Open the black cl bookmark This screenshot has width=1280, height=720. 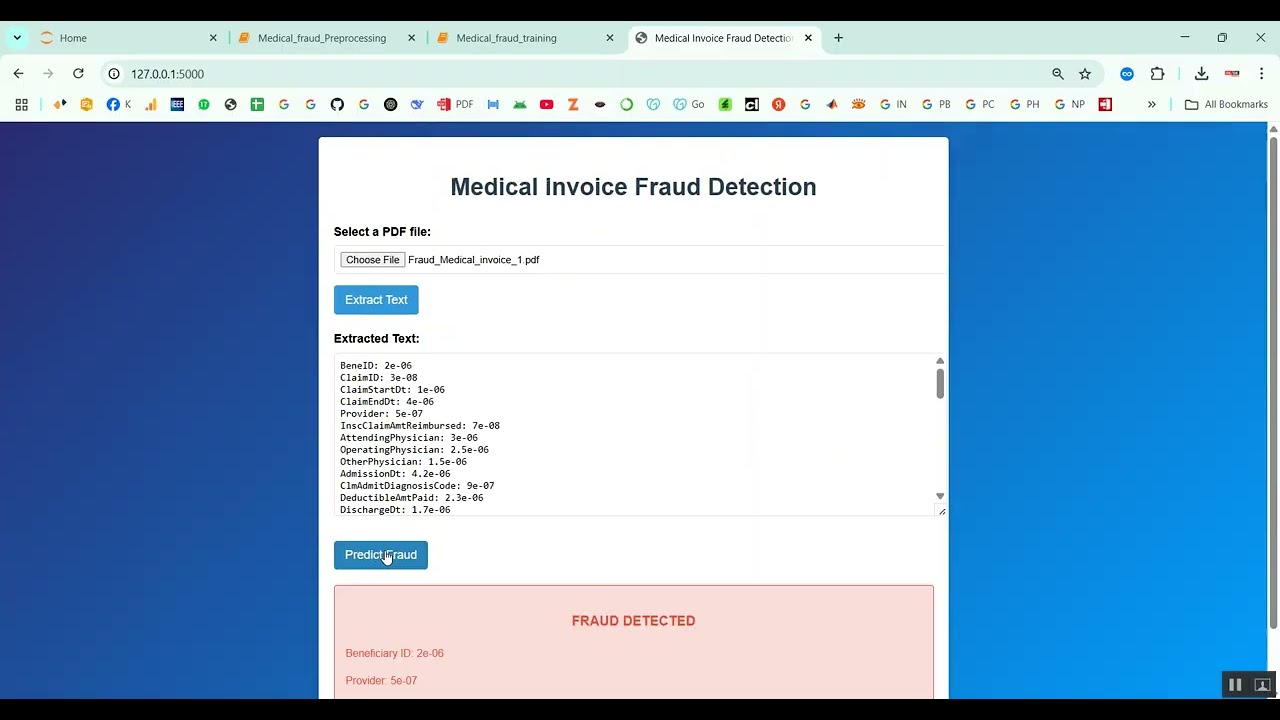coord(752,104)
